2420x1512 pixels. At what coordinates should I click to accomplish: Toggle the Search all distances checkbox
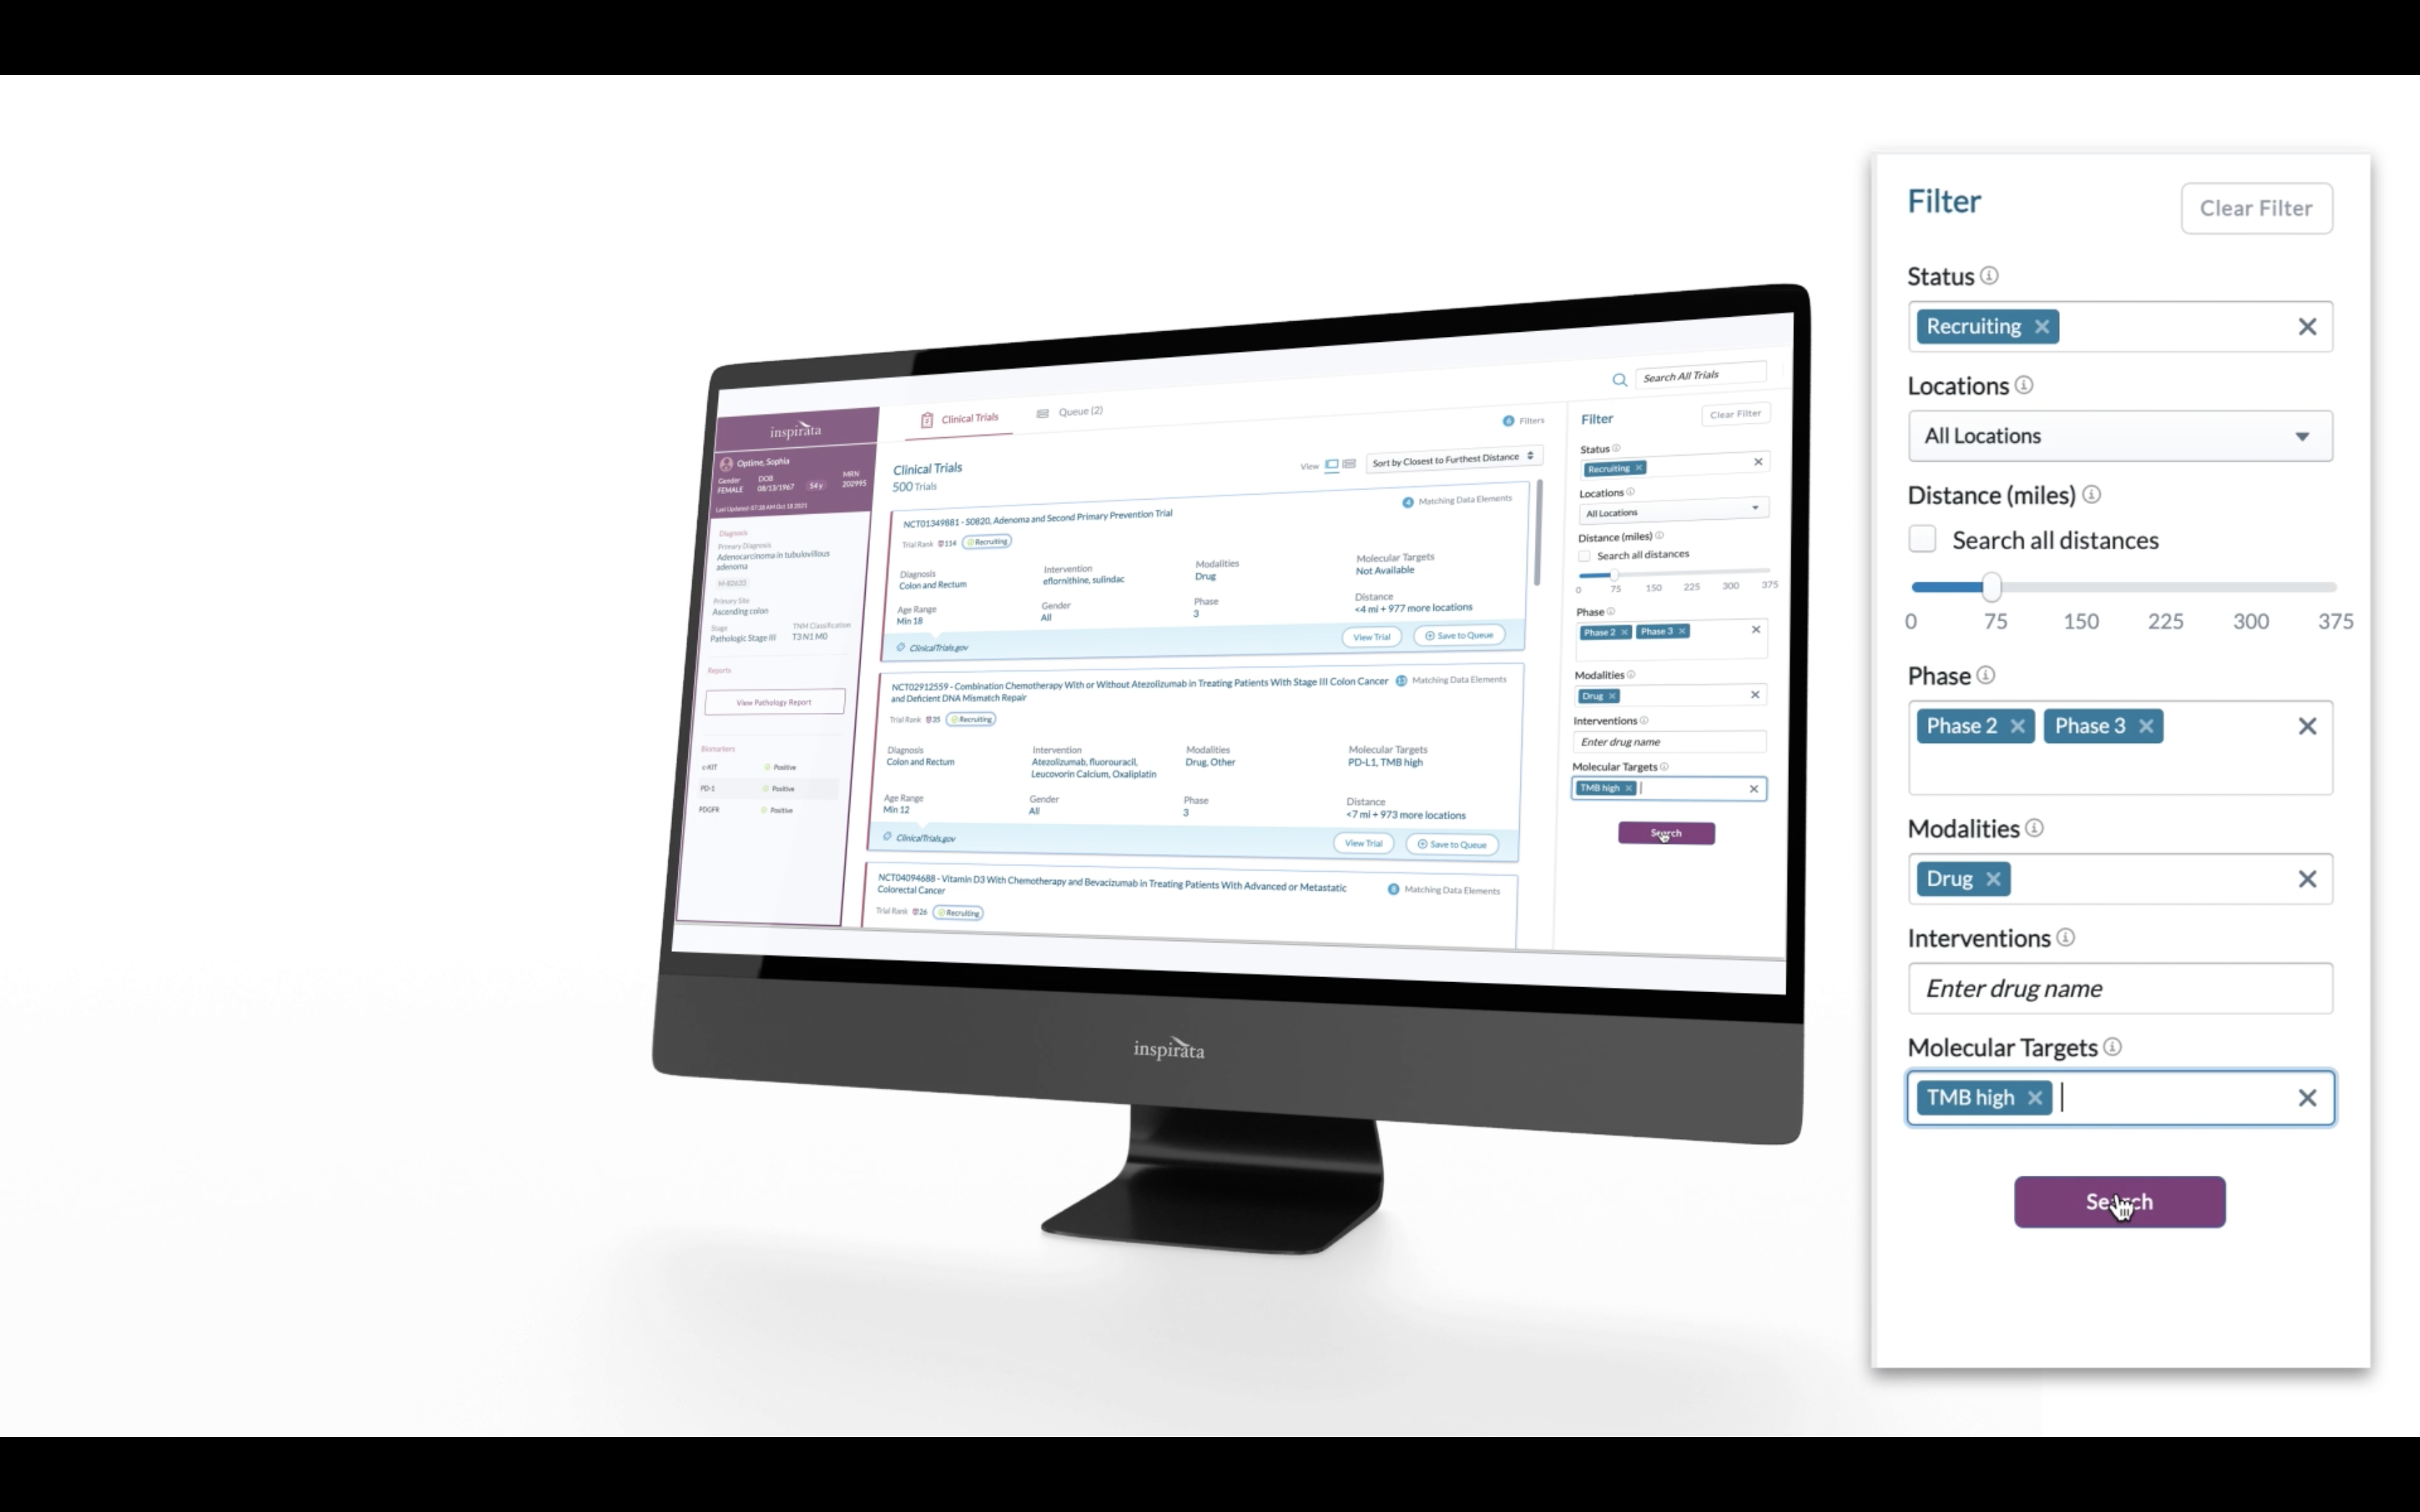point(1924,540)
